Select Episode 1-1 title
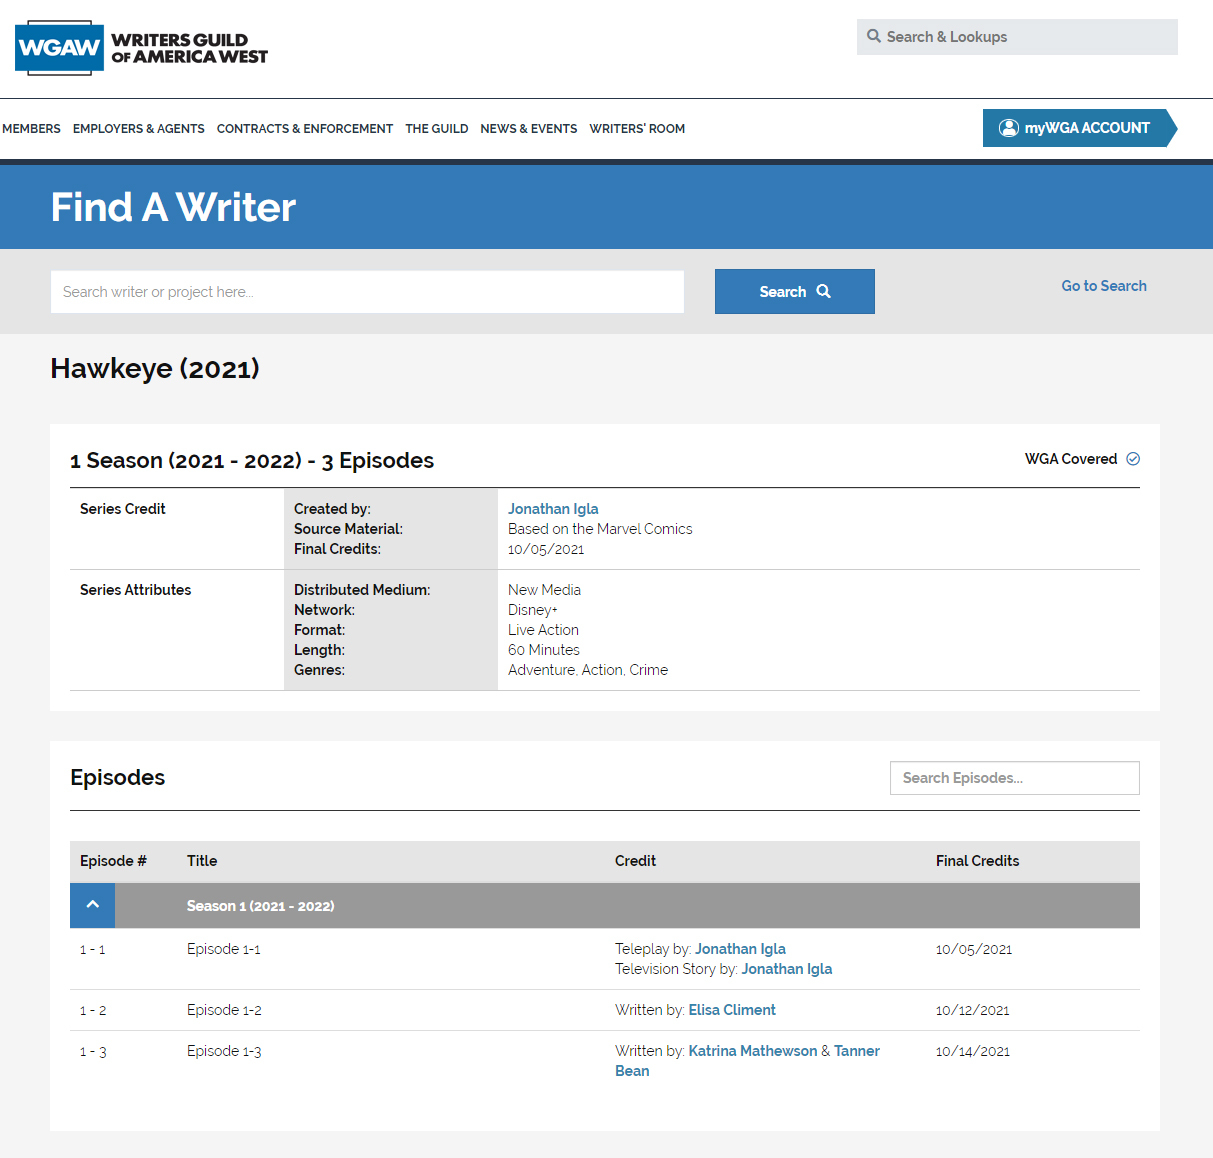The image size is (1213, 1158). click(224, 949)
